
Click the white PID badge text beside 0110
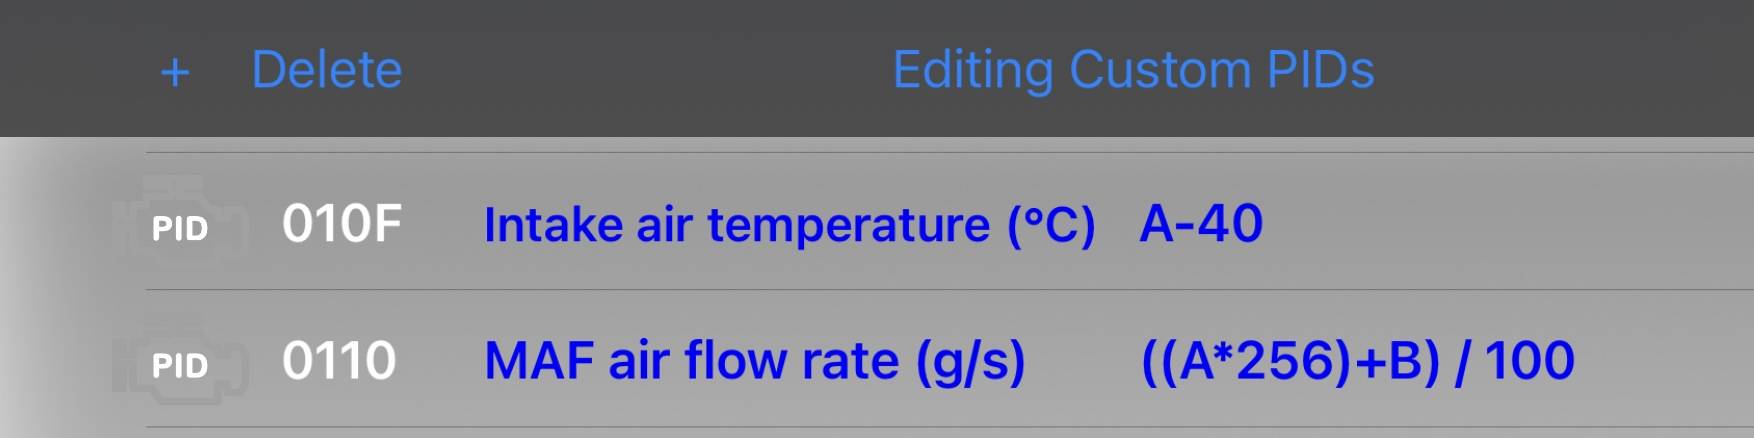point(180,366)
